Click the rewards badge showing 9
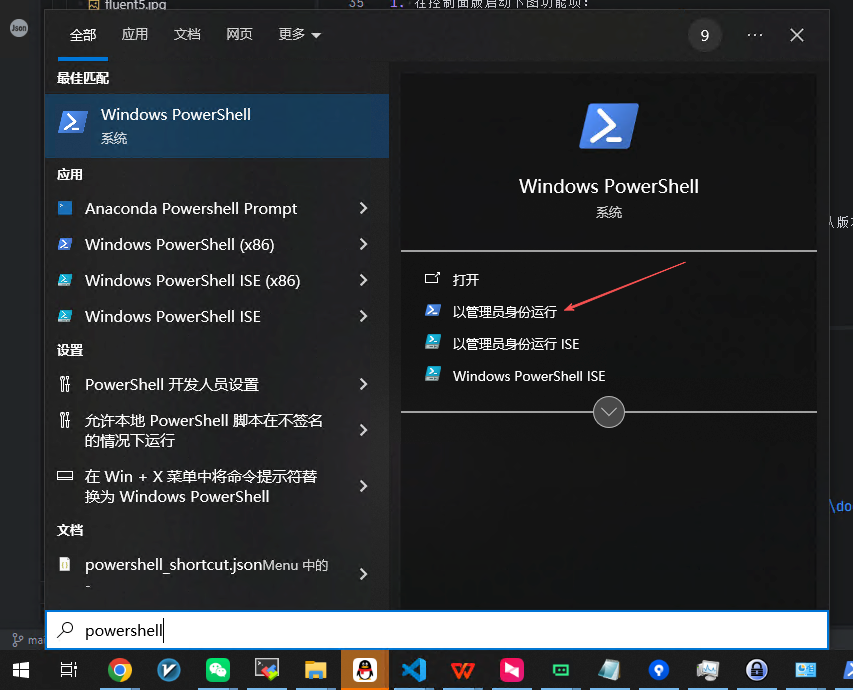 tap(704, 35)
